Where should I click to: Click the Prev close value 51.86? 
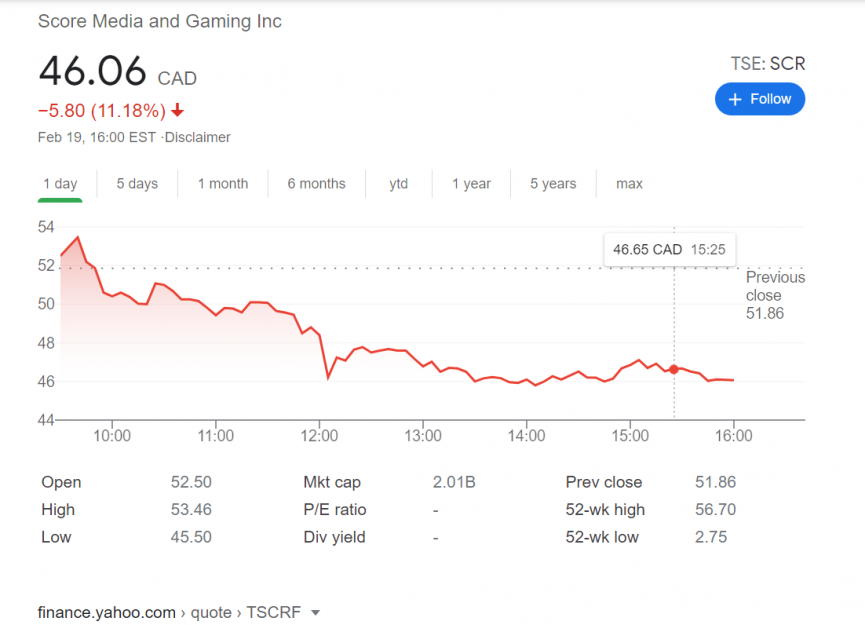pos(716,482)
